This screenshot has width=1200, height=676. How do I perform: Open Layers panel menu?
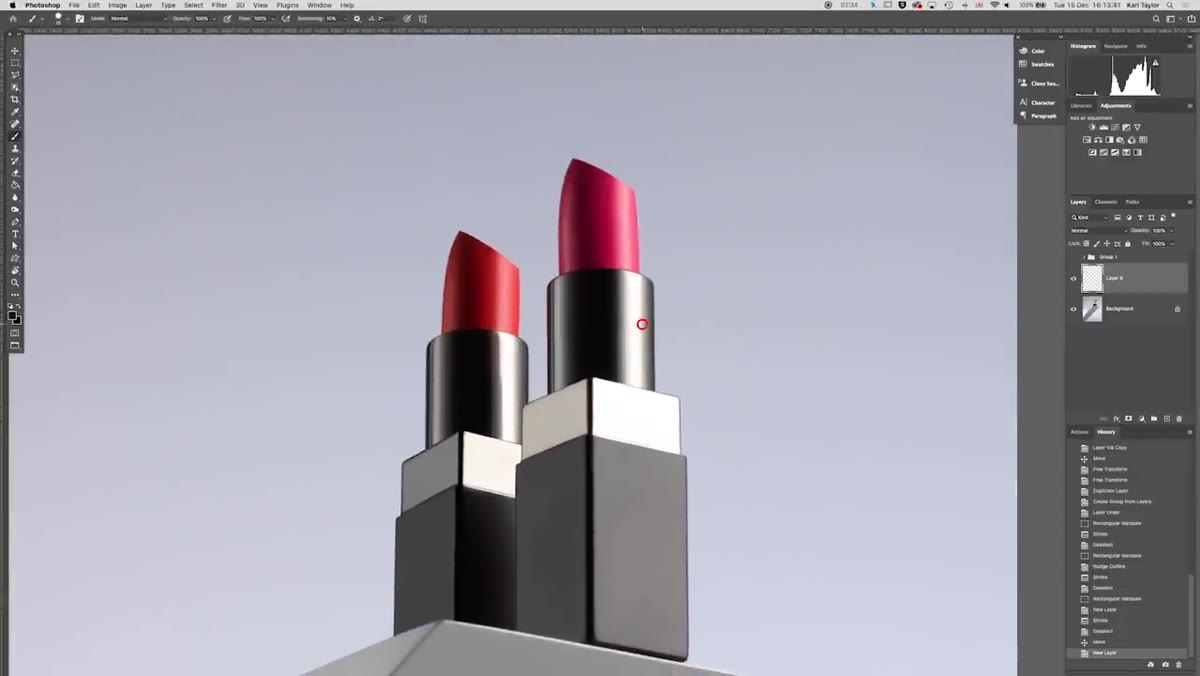pyautogui.click(x=1190, y=202)
